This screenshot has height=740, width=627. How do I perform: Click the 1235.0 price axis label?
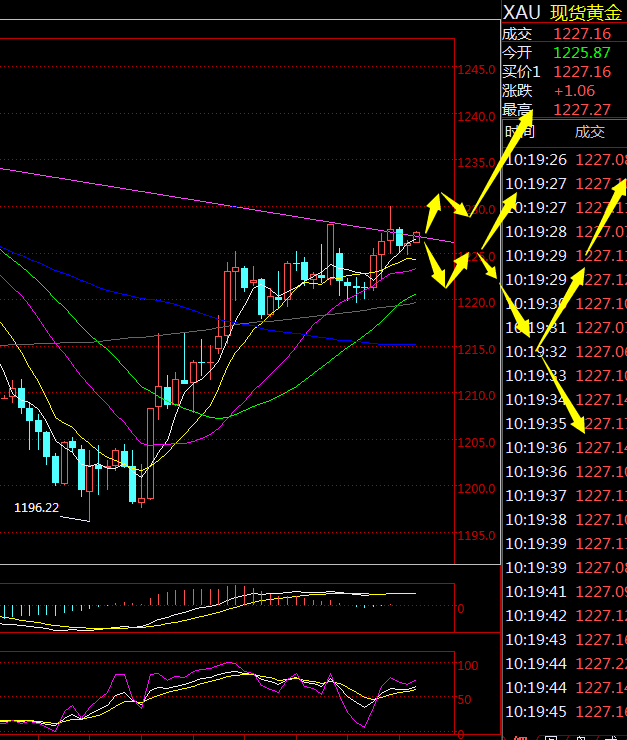click(x=476, y=163)
